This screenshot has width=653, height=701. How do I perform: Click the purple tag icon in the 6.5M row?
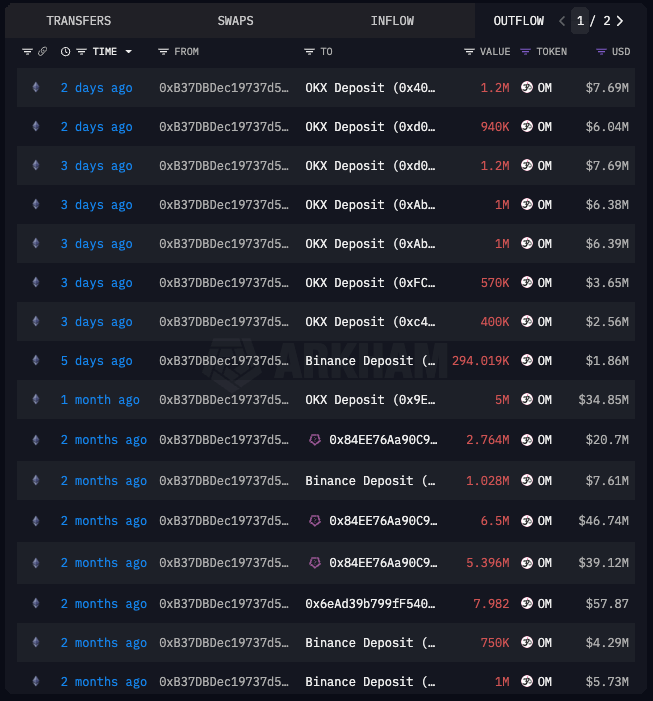[x=315, y=521]
